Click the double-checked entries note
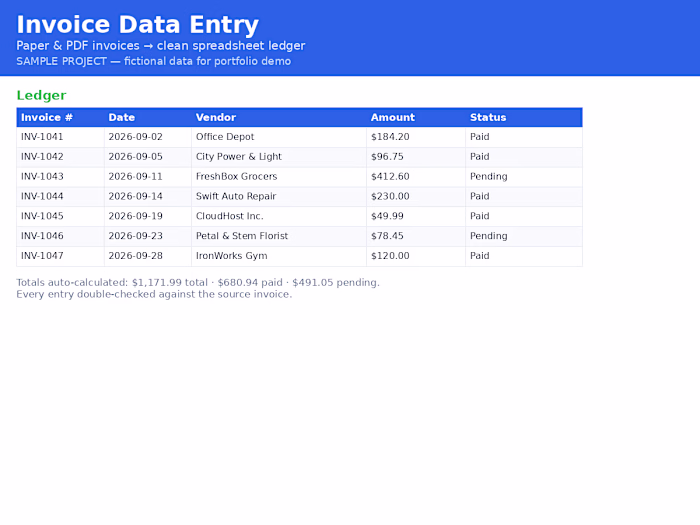The width and height of the screenshot is (700, 525). [154, 295]
